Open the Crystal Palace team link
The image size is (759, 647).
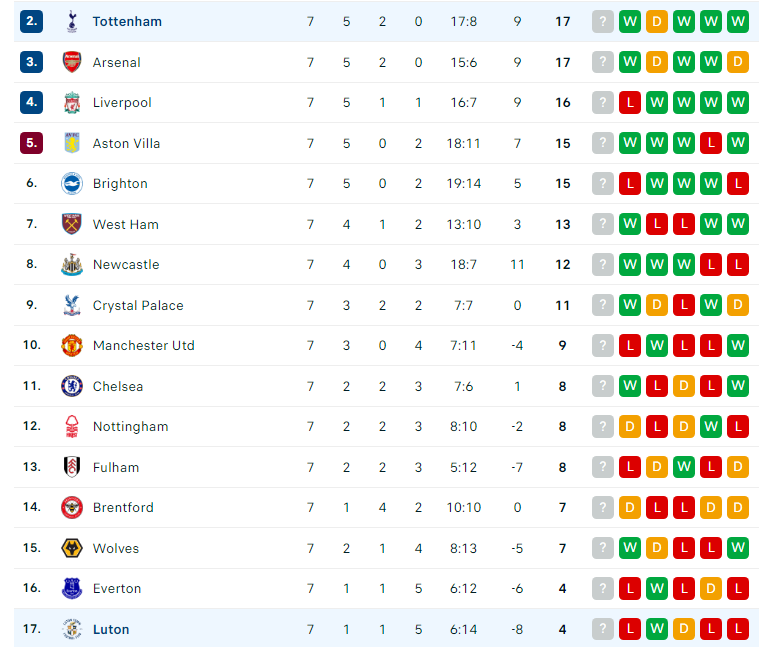click(138, 305)
